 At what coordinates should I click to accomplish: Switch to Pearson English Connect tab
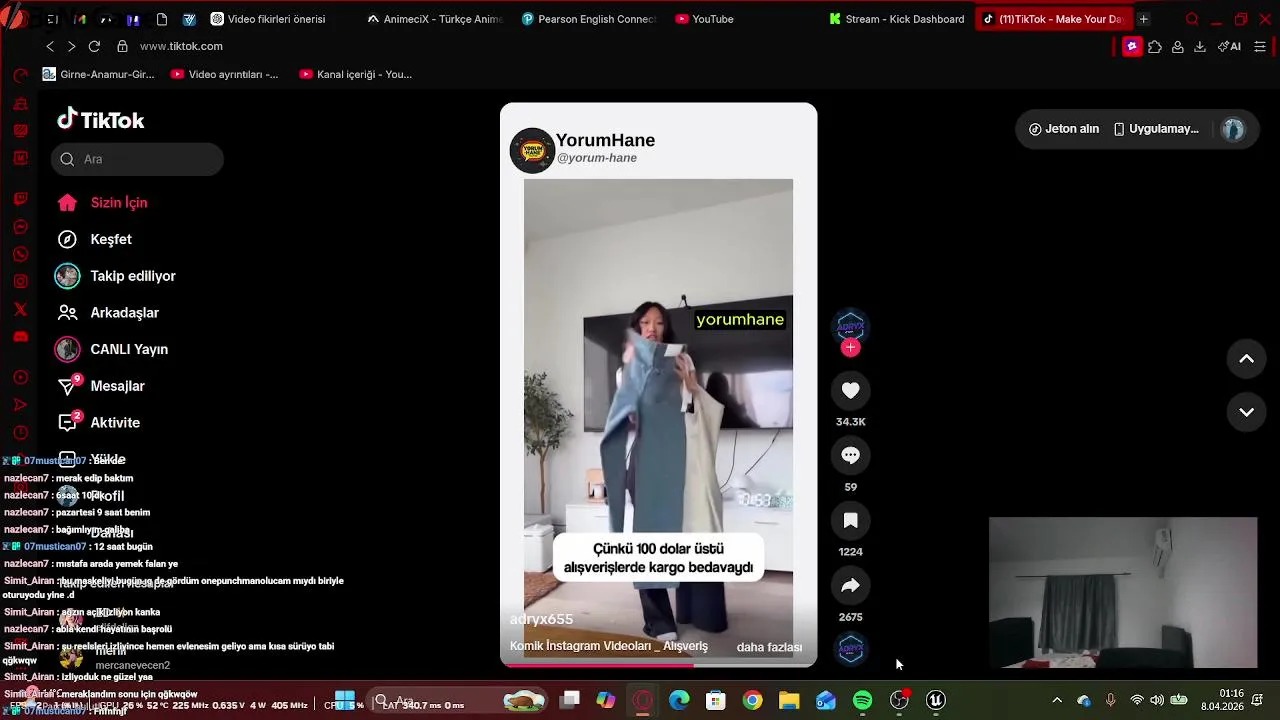pyautogui.click(x=590, y=19)
